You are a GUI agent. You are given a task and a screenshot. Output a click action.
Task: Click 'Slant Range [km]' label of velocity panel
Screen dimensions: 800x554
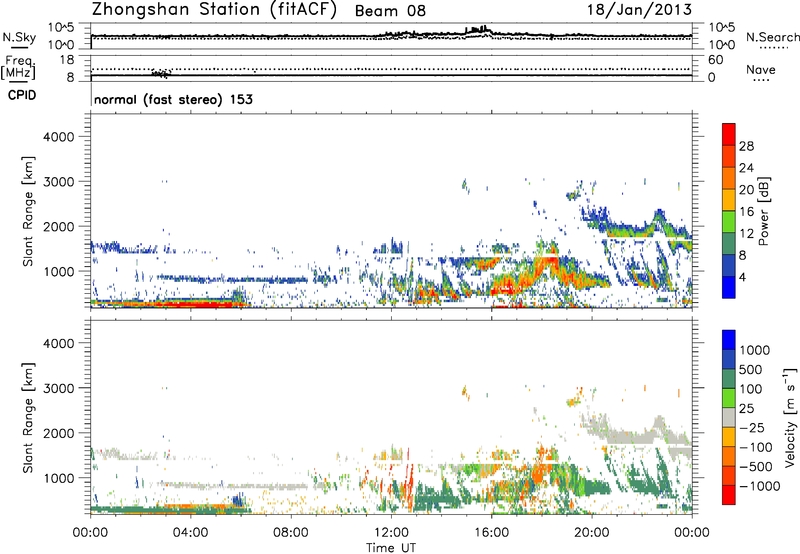pos(28,417)
